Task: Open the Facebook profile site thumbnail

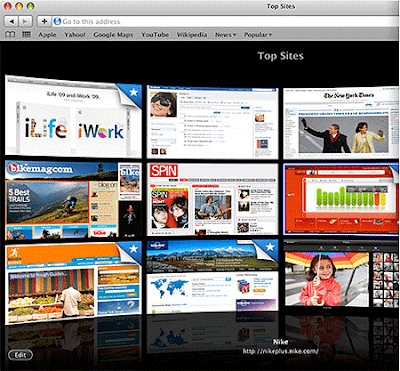Action: (212, 122)
